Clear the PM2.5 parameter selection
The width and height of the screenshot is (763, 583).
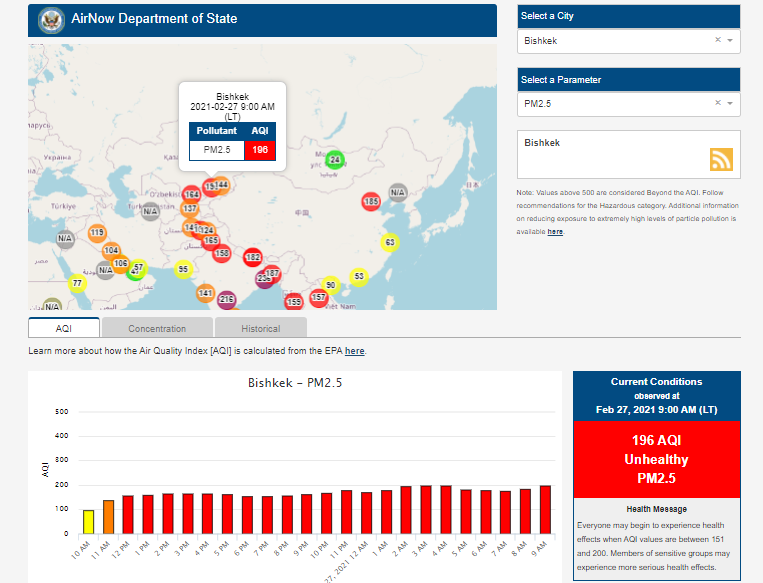717,103
